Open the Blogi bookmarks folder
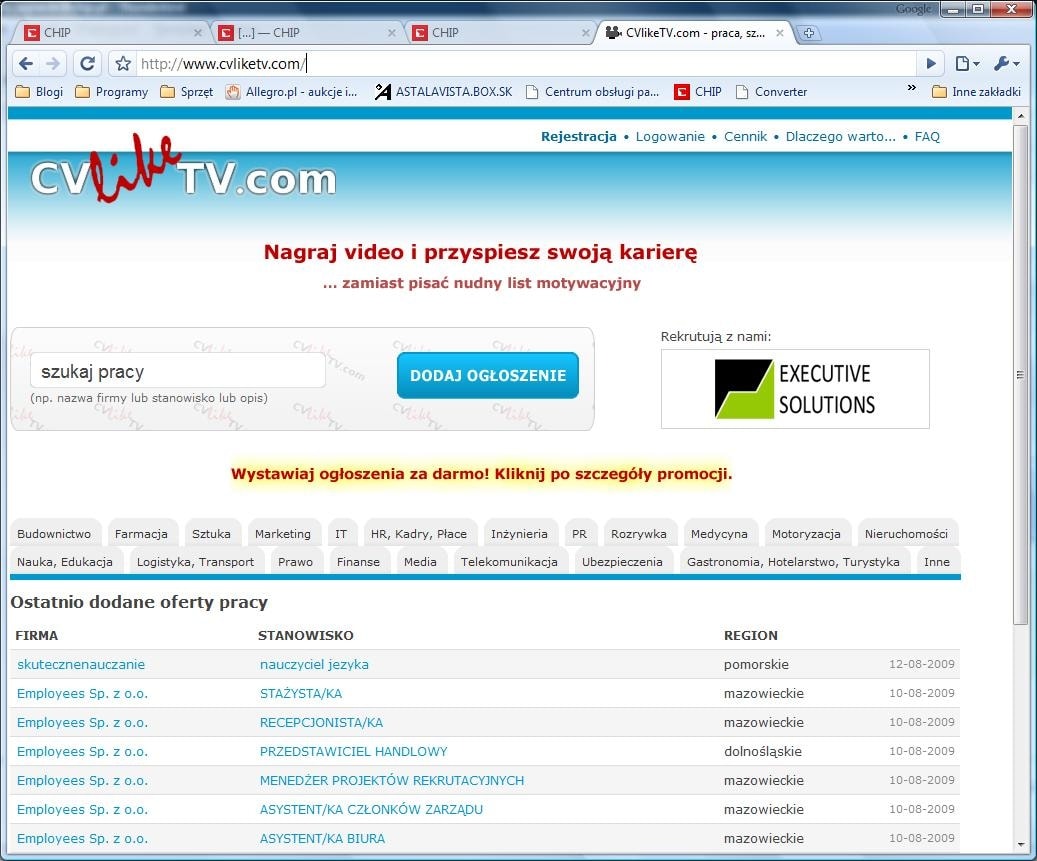This screenshot has width=1037, height=861. [x=39, y=92]
